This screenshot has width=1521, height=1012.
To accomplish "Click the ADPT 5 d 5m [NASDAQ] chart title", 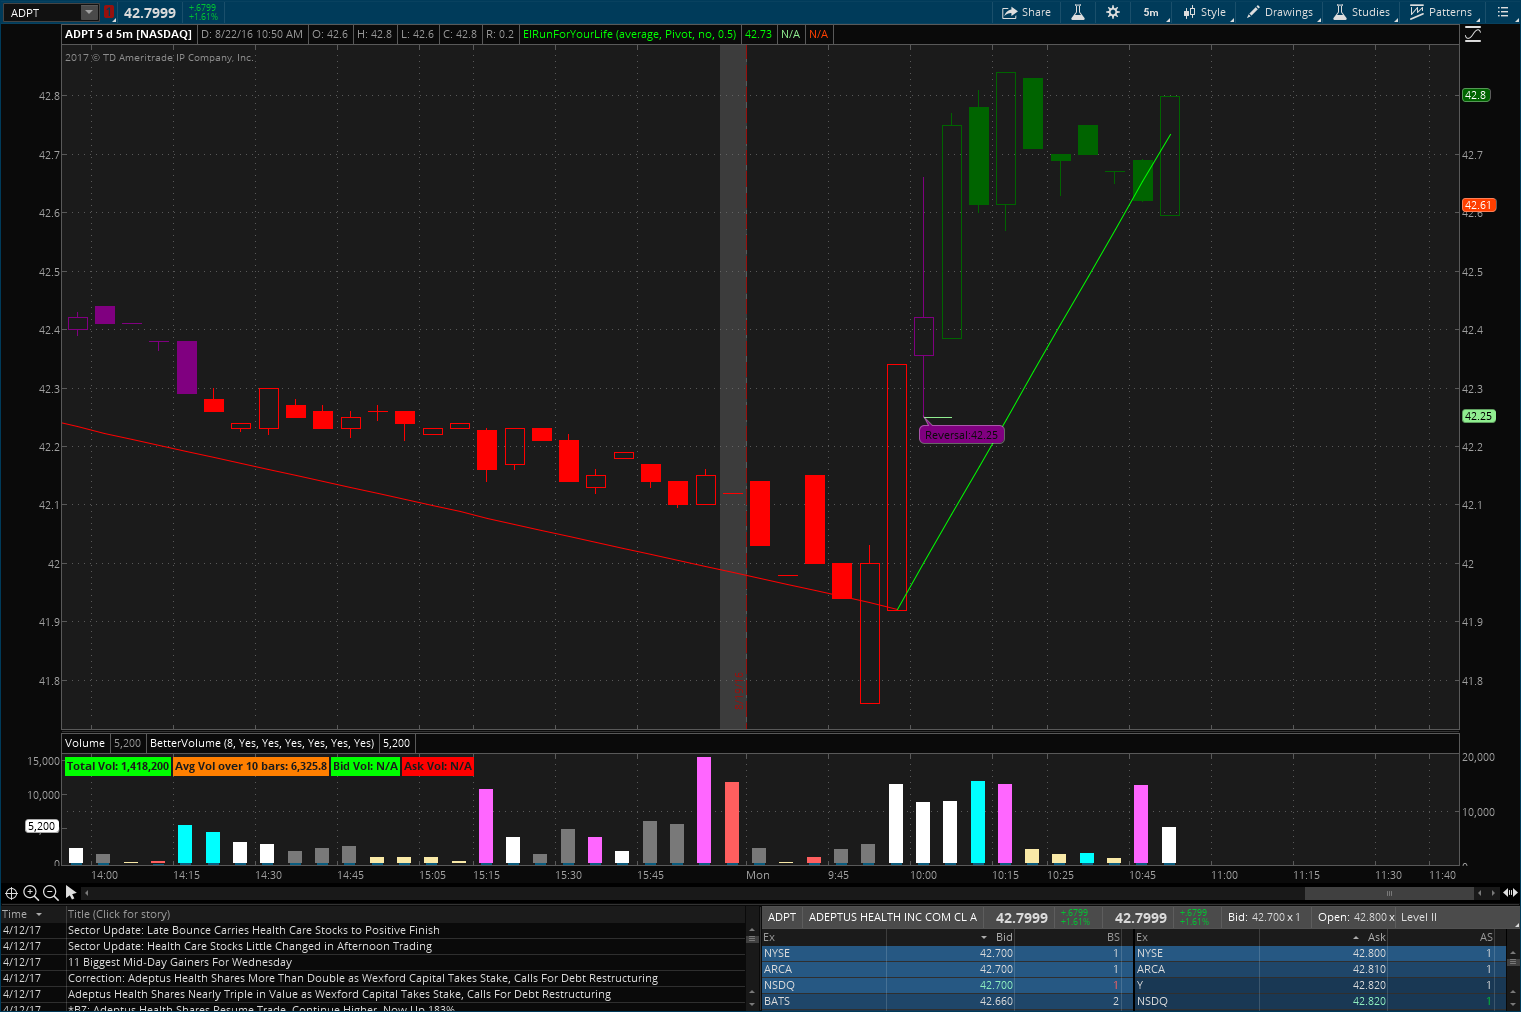I will point(128,34).
